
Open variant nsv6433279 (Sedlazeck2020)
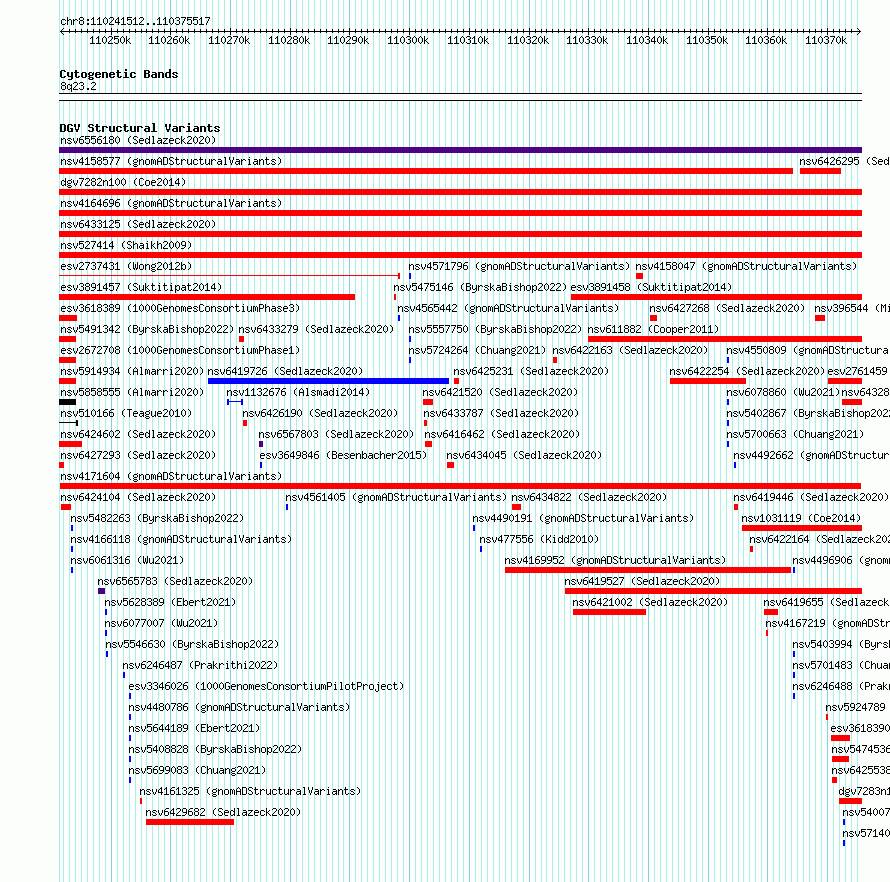pos(316,329)
